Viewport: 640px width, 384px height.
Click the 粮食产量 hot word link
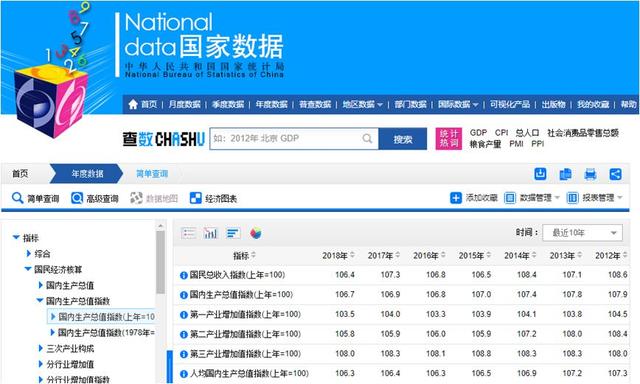pos(485,144)
